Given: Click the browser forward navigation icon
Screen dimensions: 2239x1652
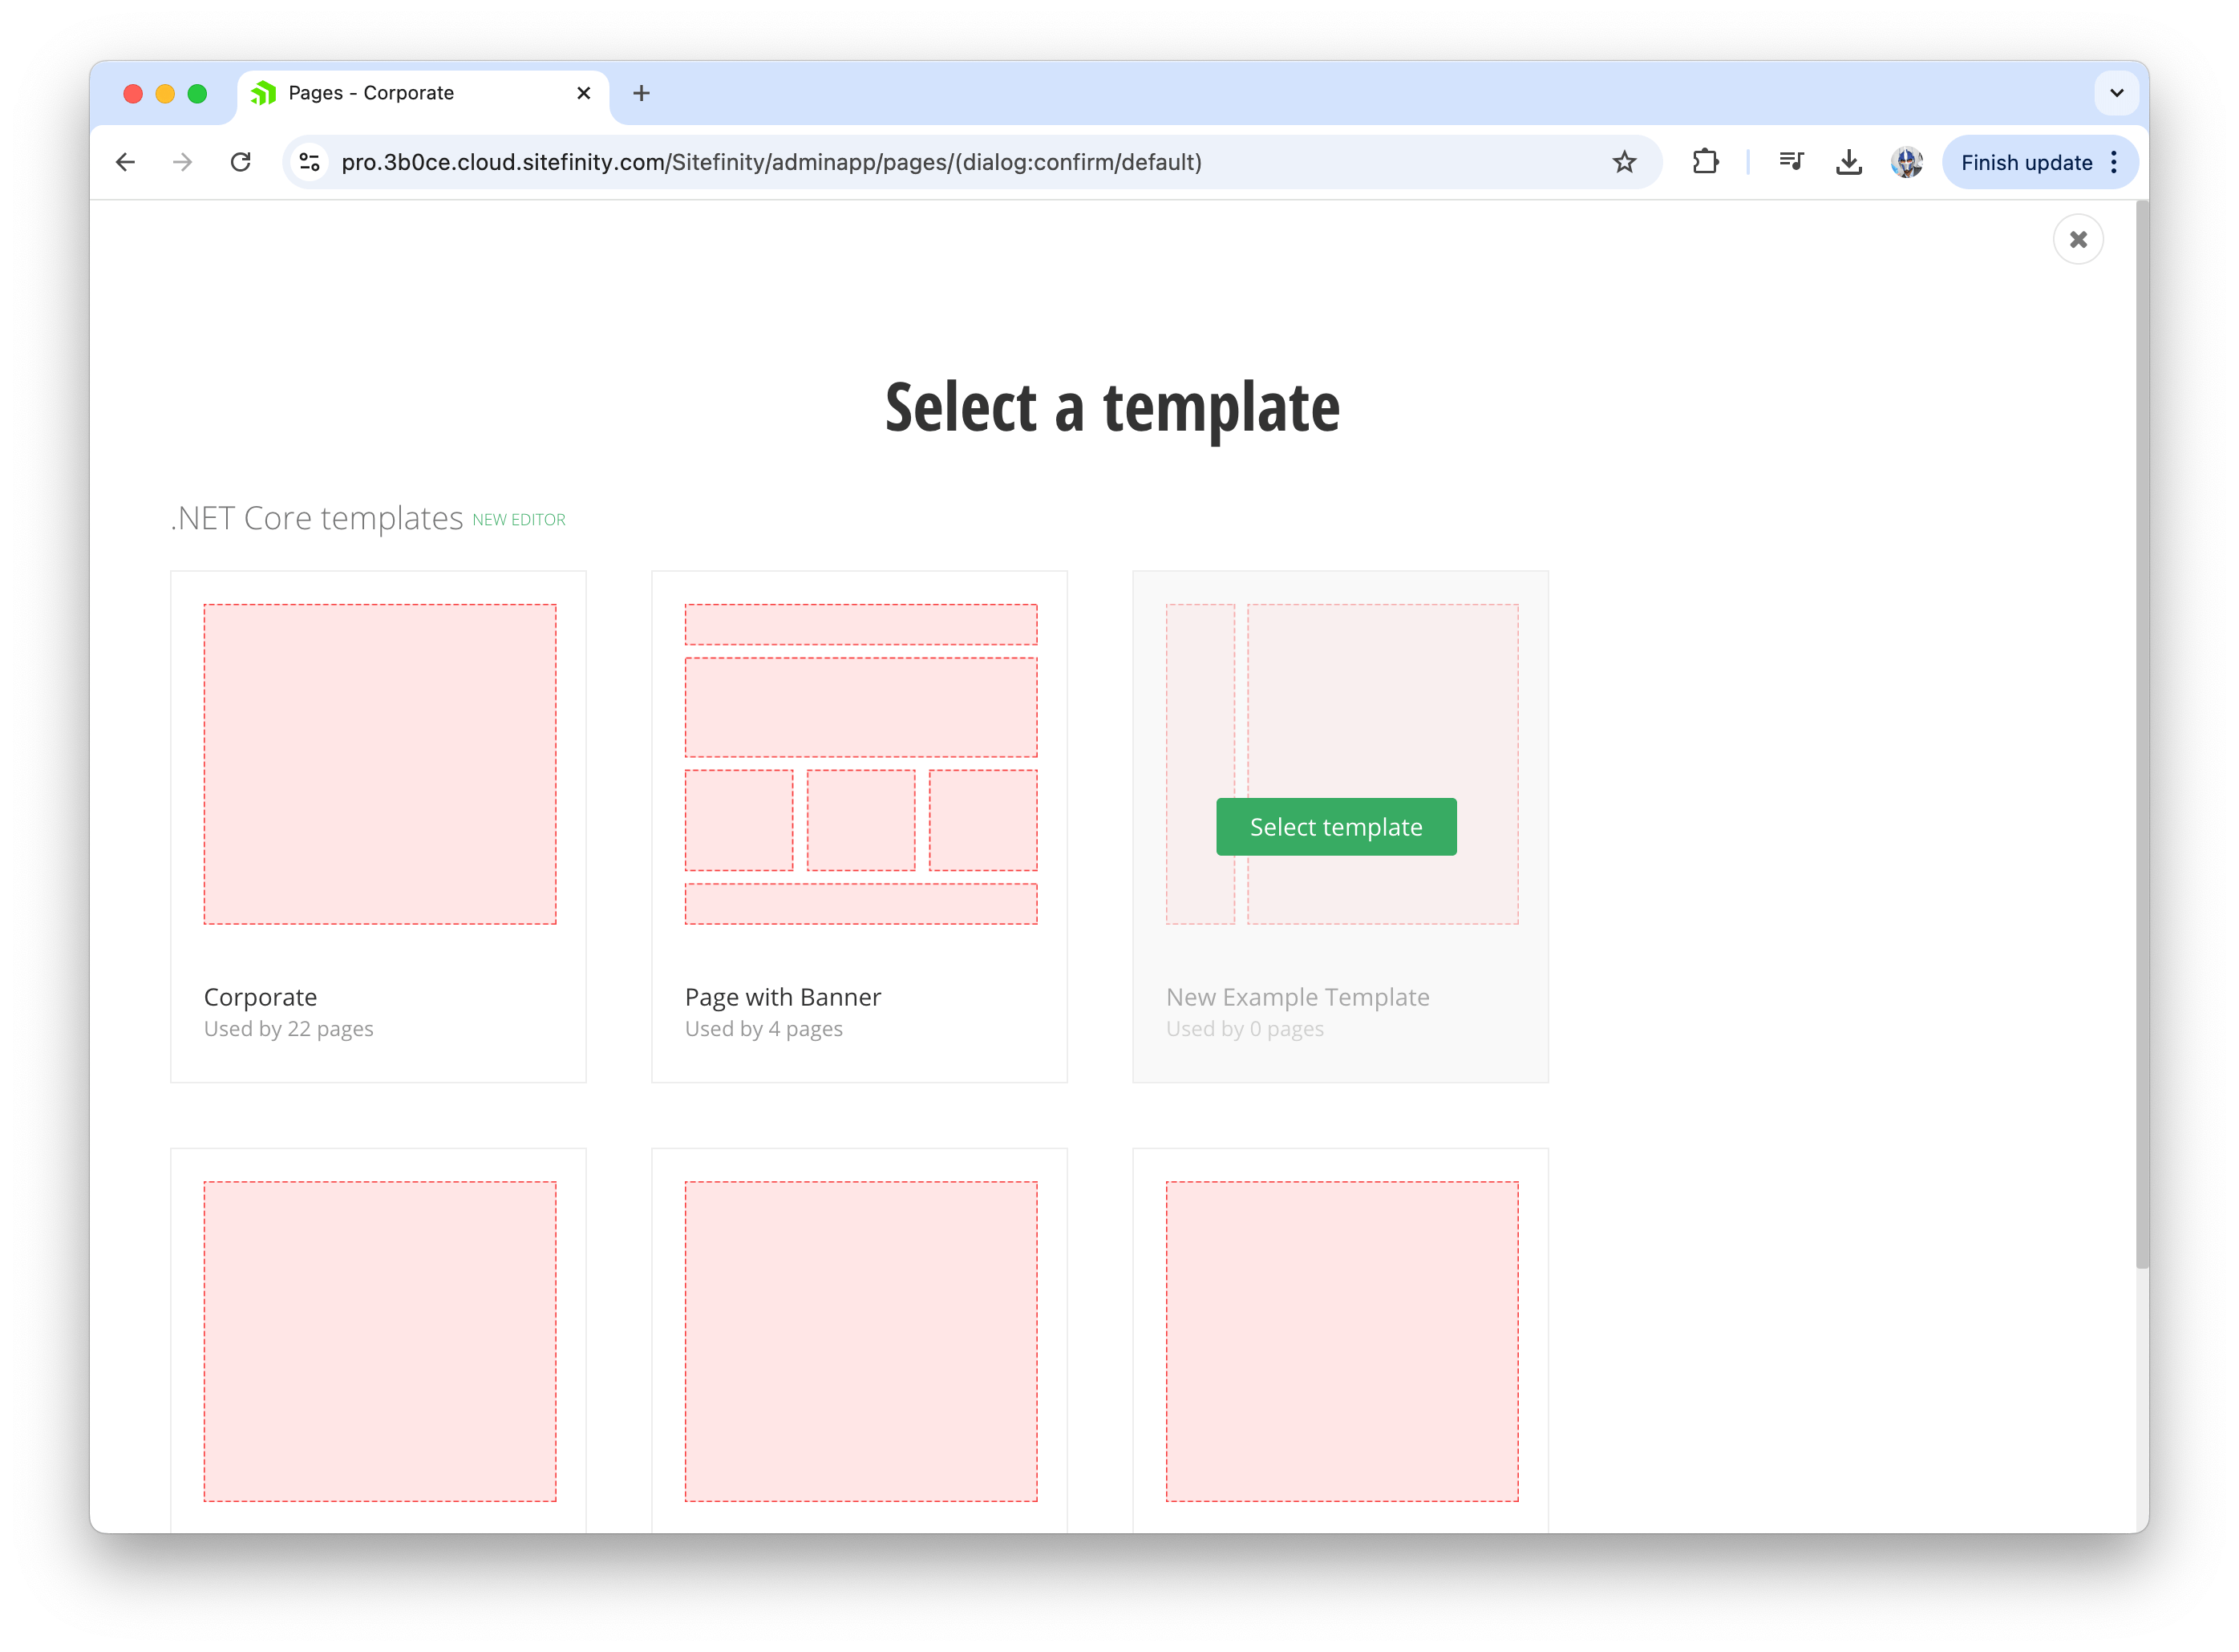Looking at the screenshot, I should 179,162.
